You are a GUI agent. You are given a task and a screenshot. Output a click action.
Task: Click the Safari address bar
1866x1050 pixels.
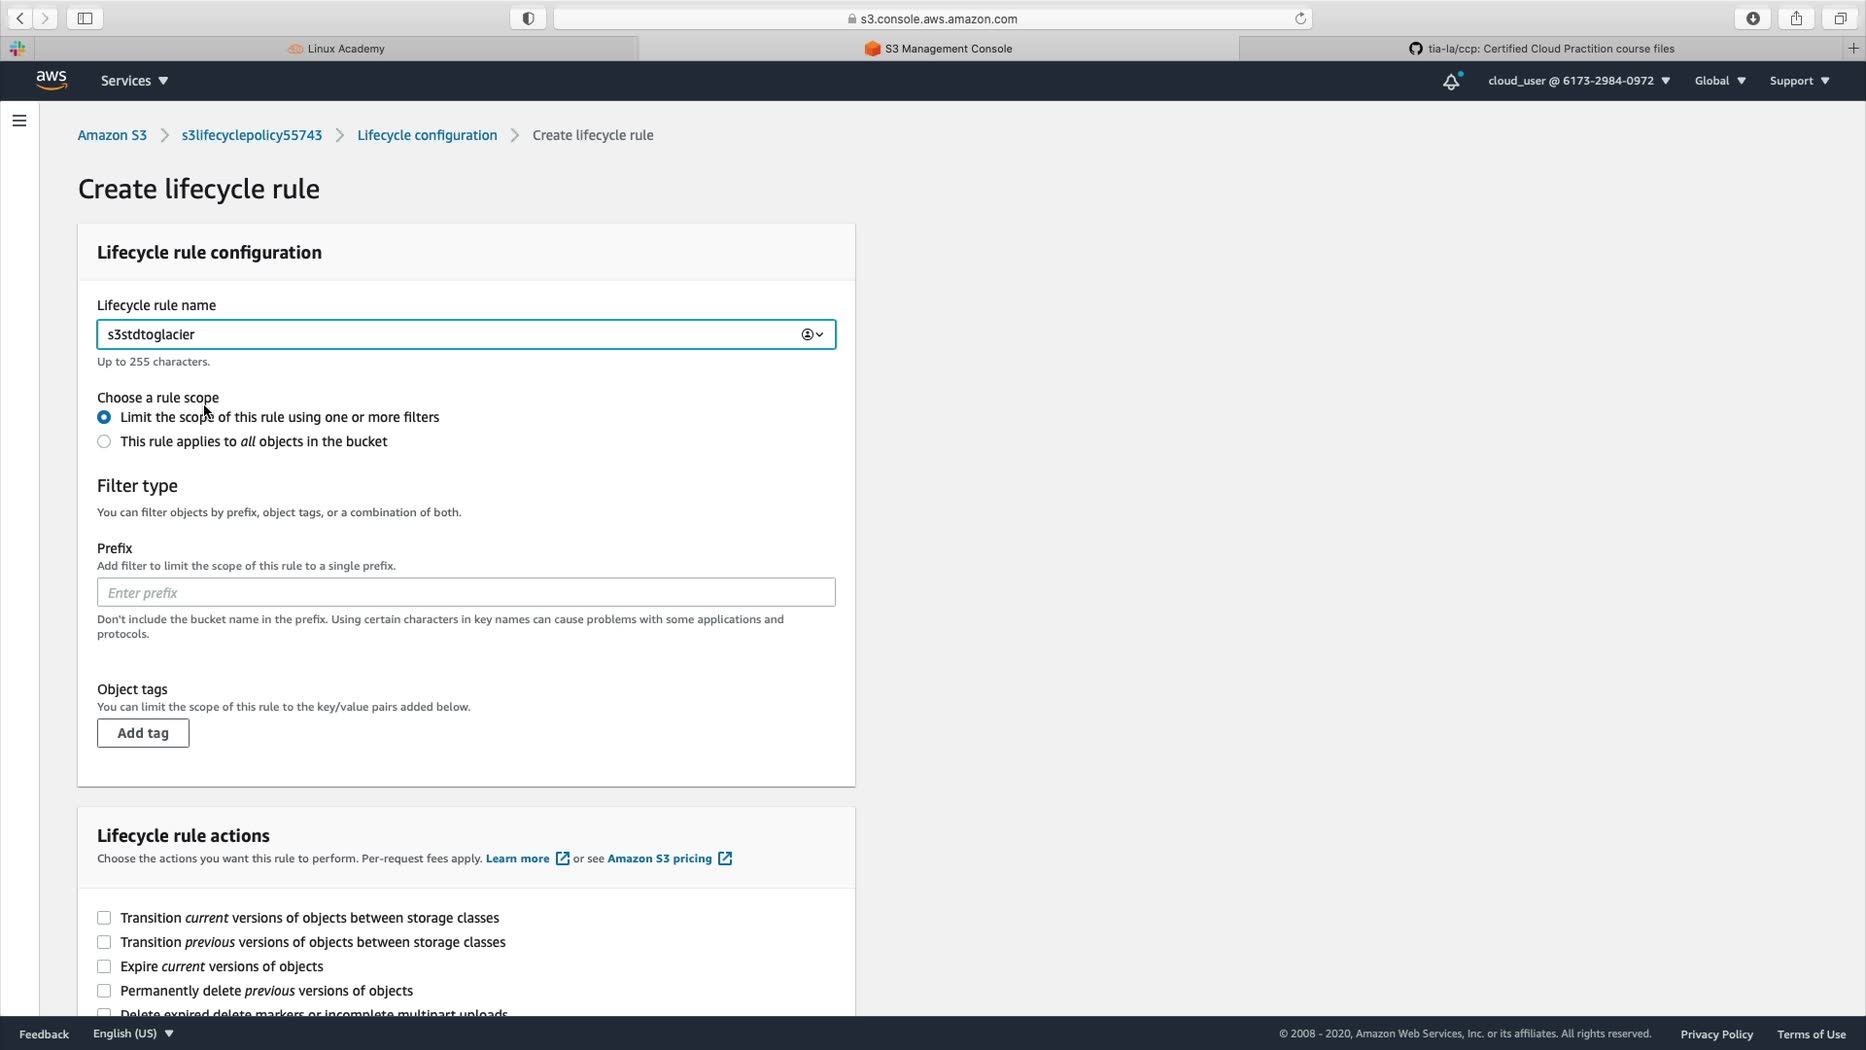933,18
